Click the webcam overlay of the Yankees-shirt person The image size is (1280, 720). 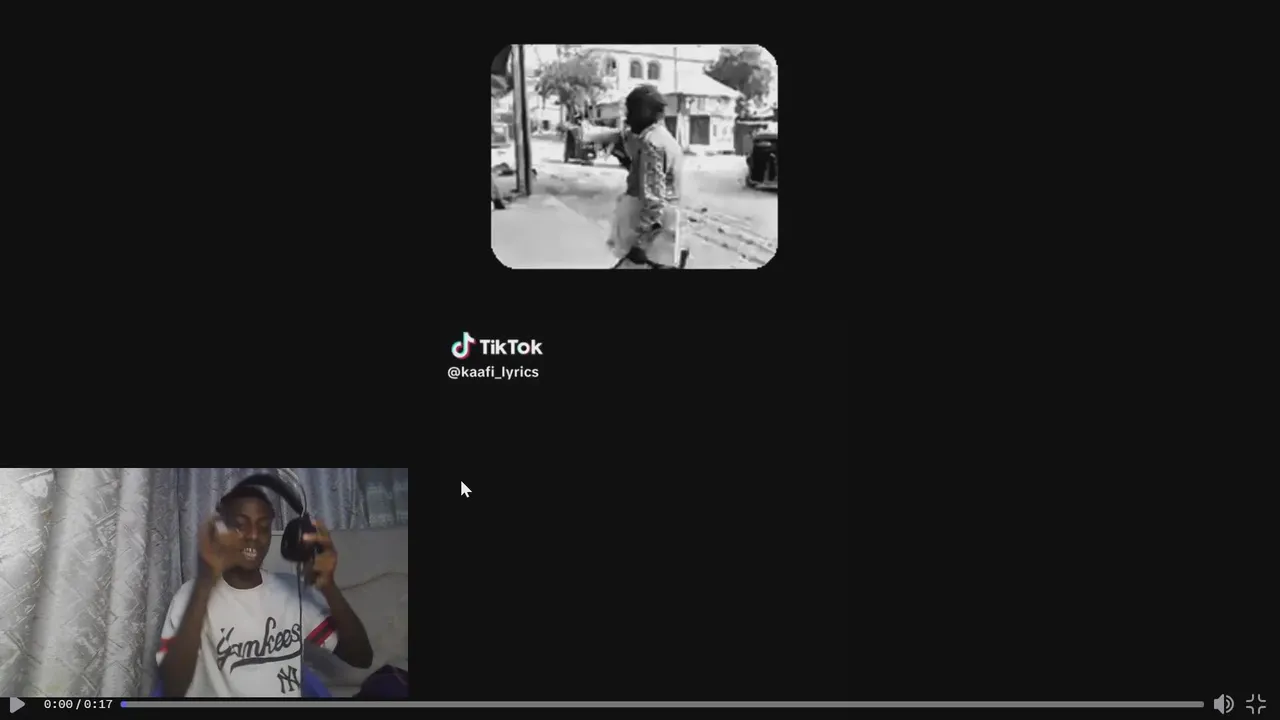click(x=204, y=582)
